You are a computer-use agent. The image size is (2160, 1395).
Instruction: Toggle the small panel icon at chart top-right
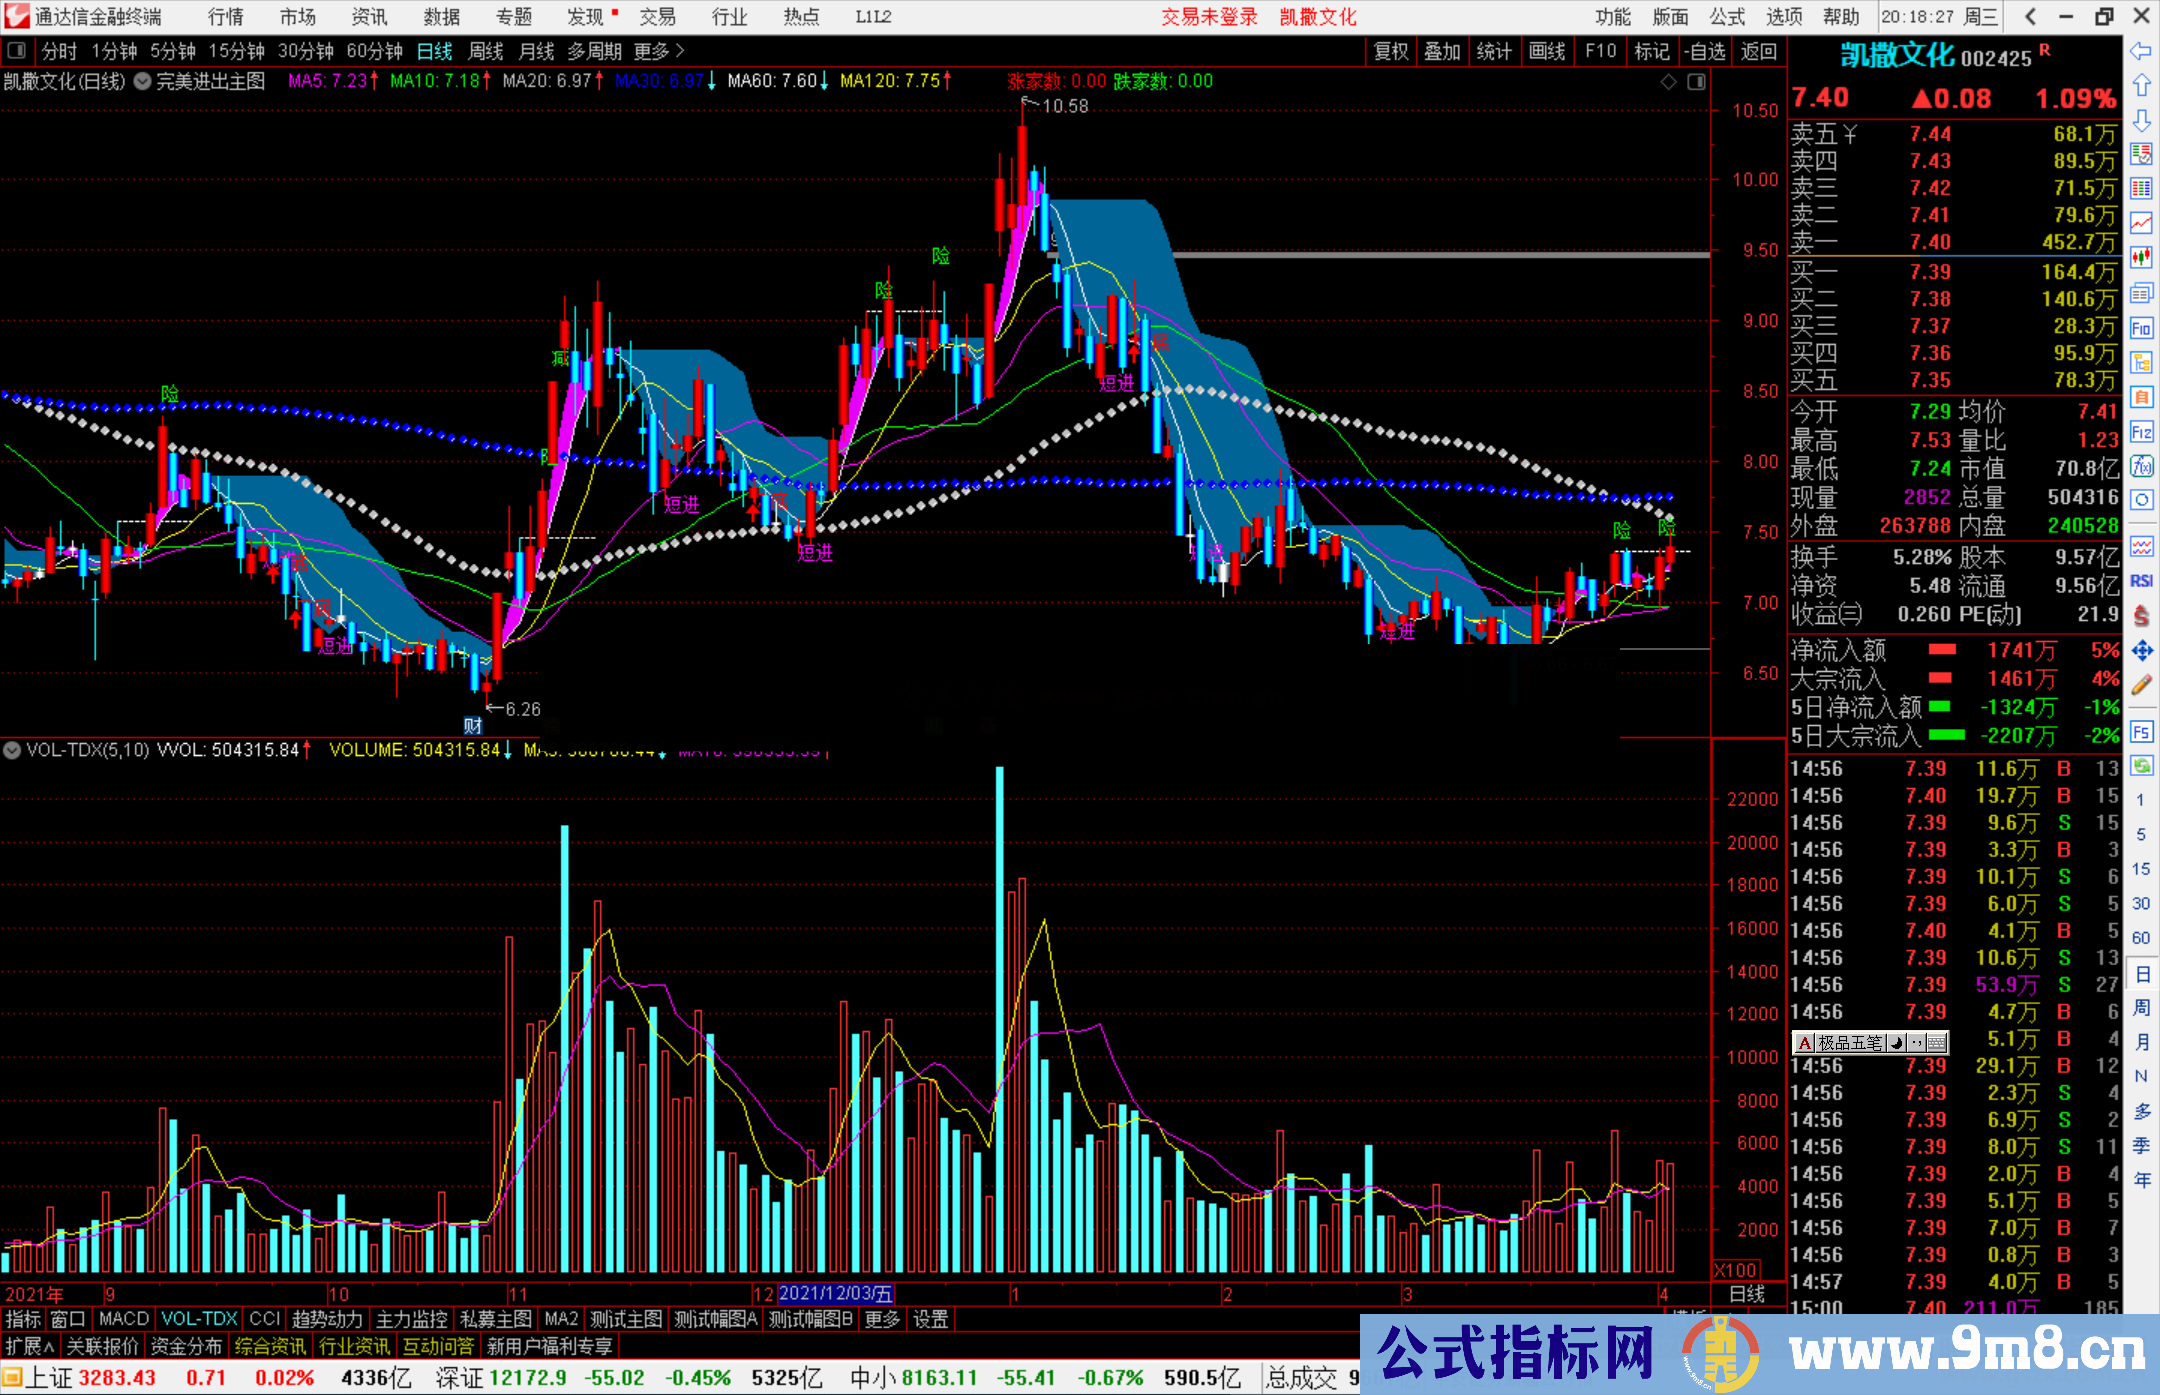pyautogui.click(x=1696, y=82)
